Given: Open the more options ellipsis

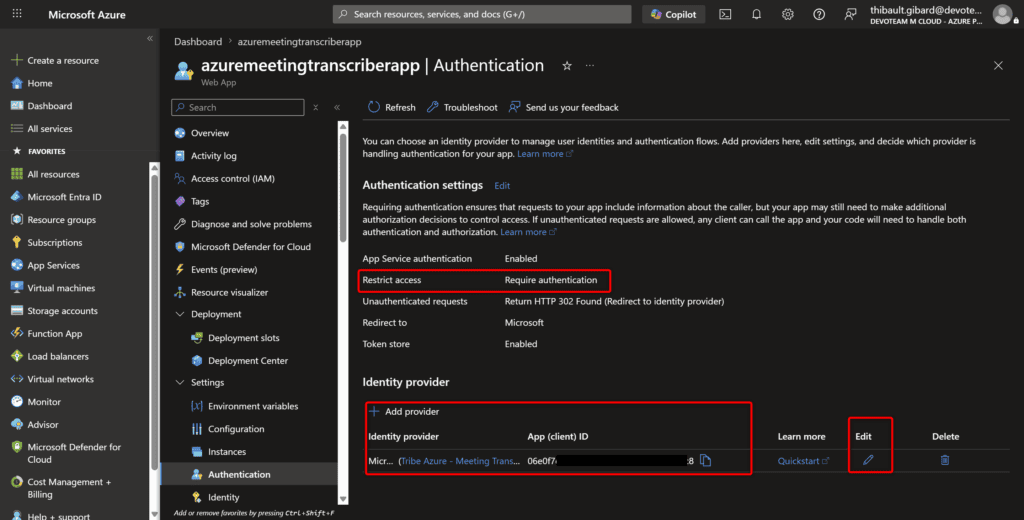Looking at the screenshot, I should click(590, 65).
